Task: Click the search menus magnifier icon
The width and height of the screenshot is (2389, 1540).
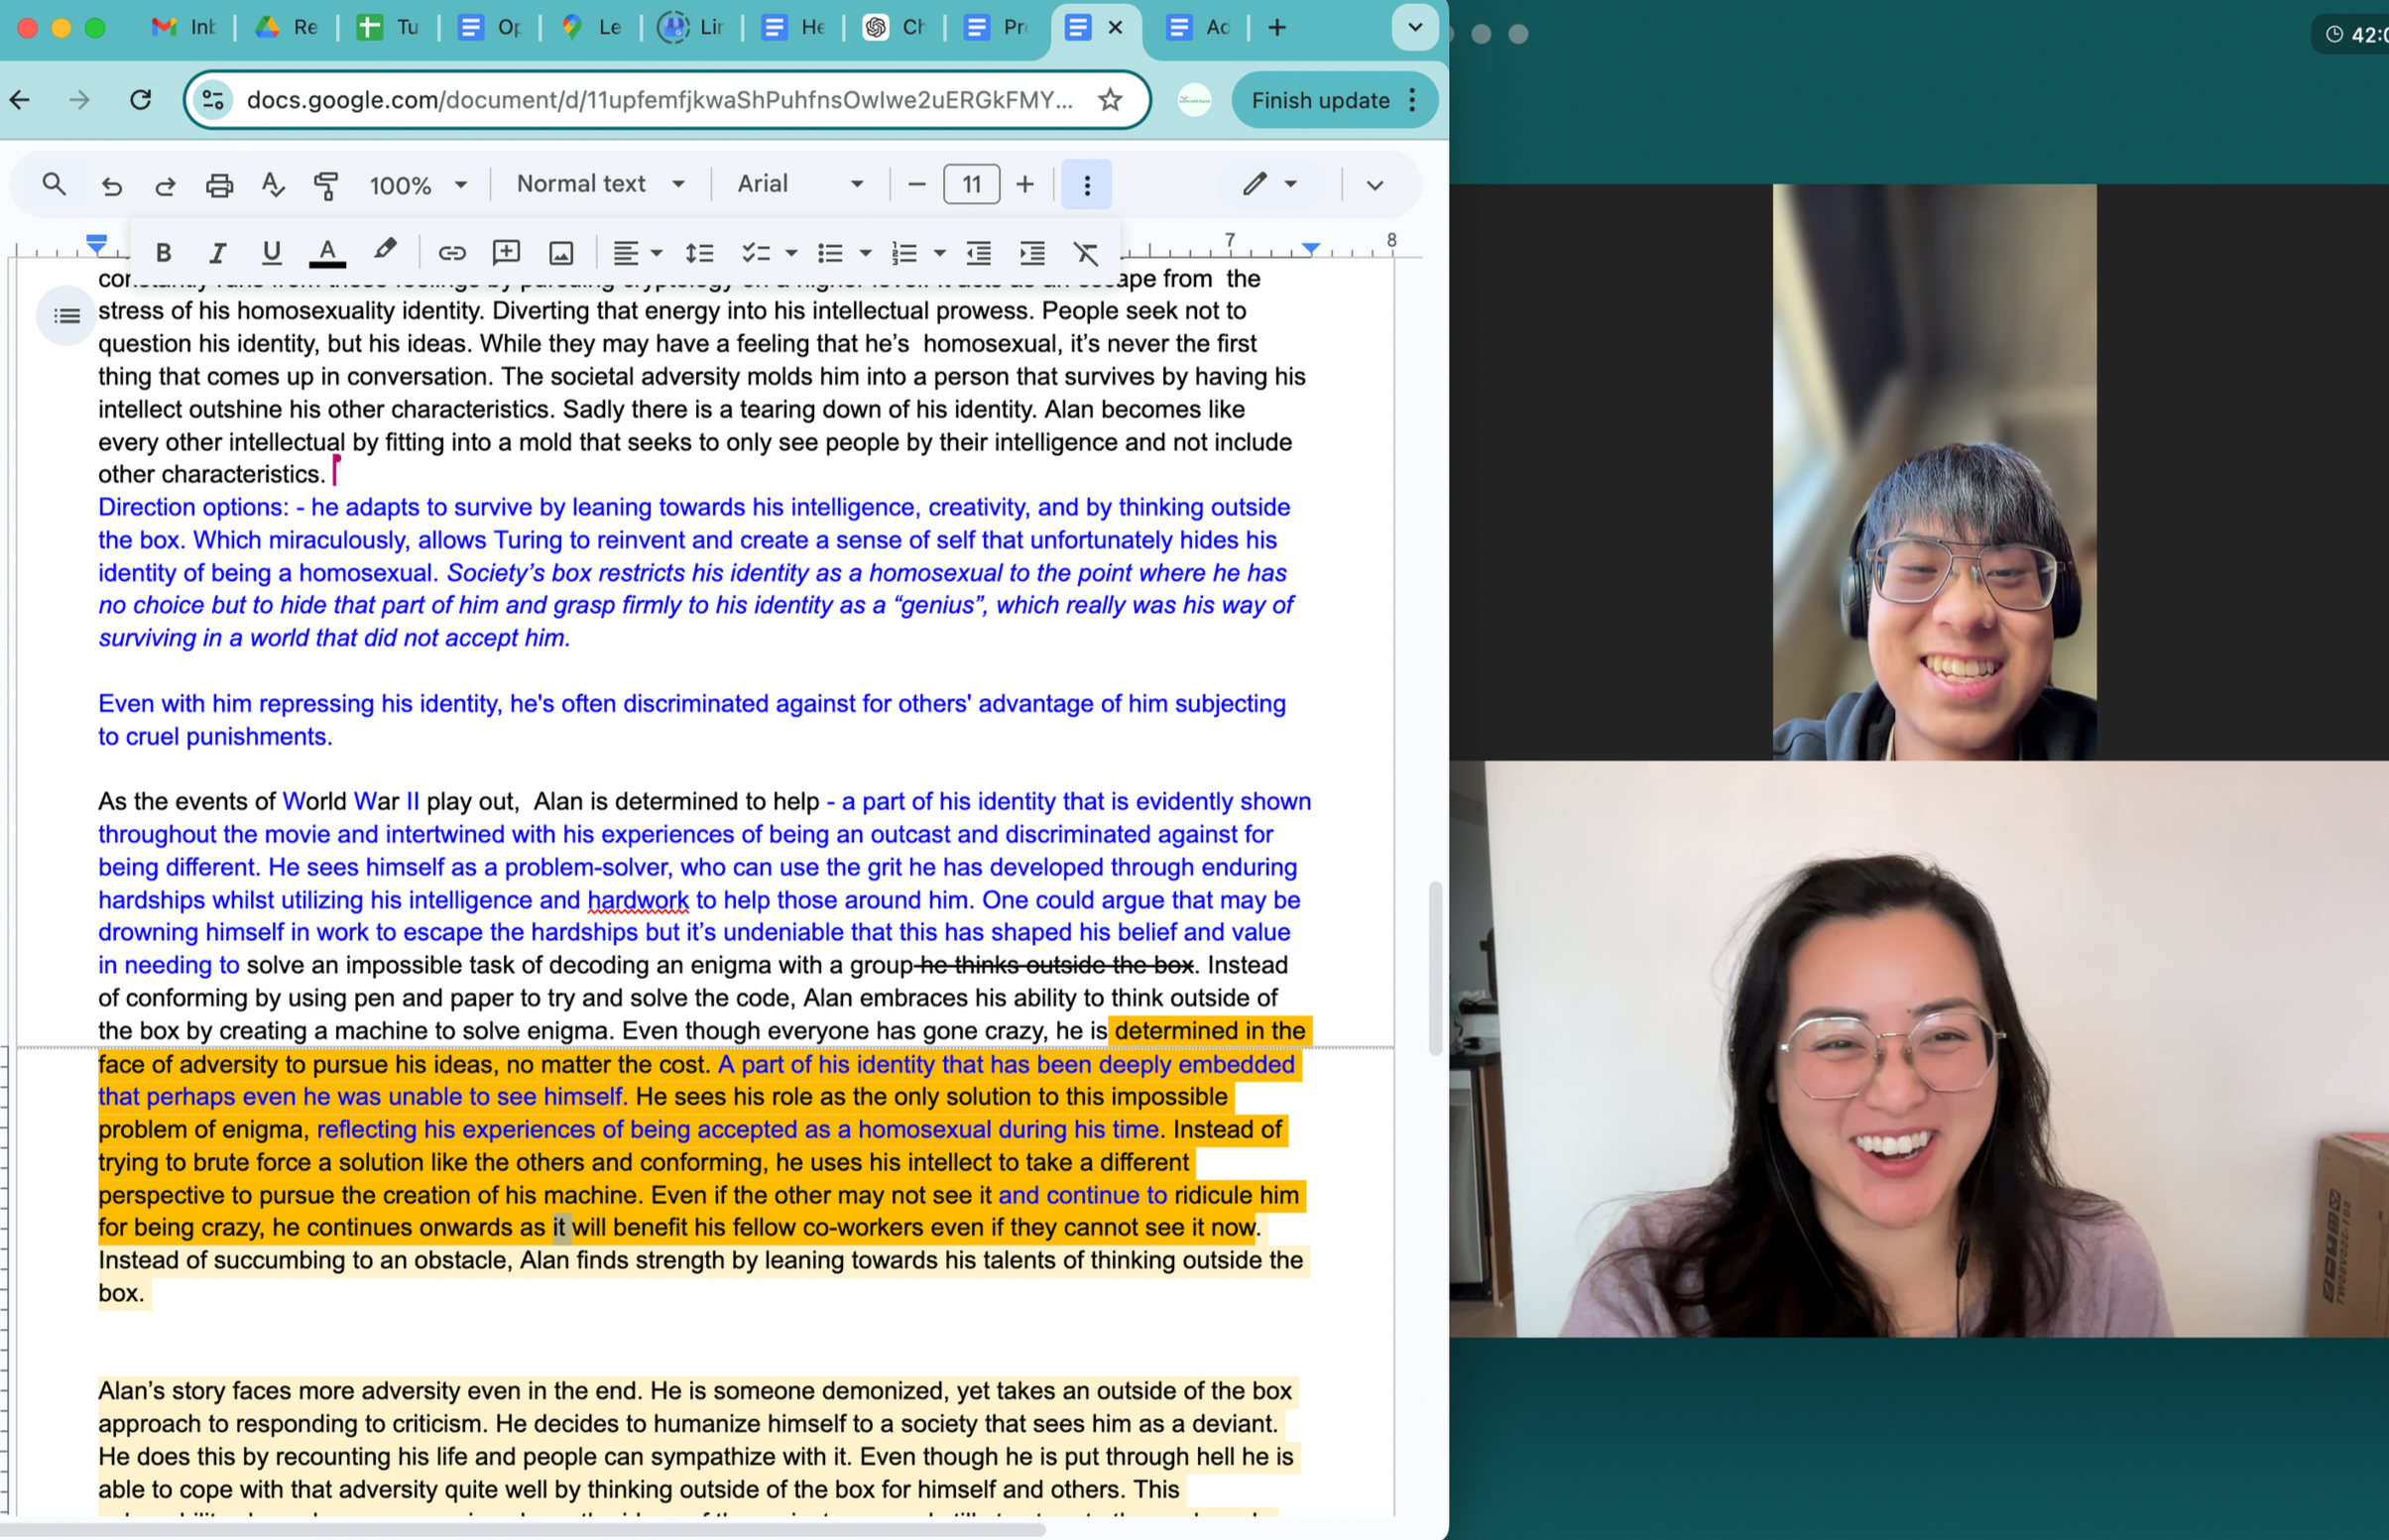Action: tap(54, 184)
